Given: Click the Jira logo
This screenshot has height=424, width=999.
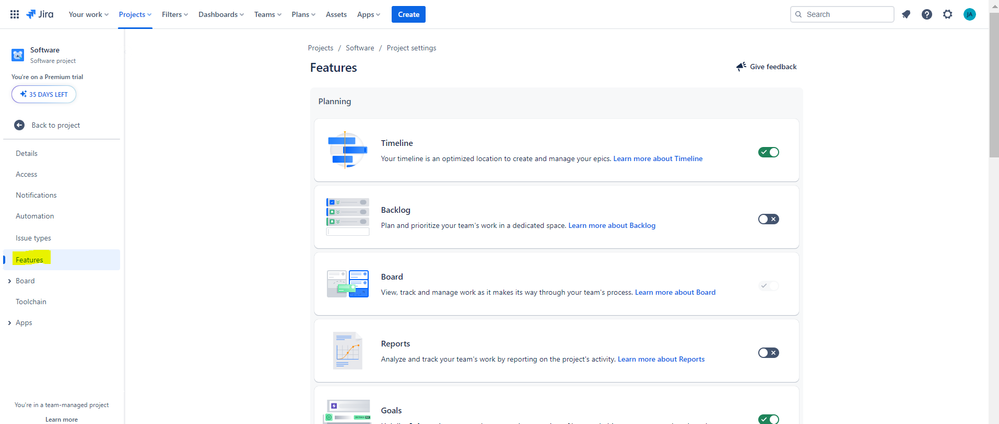Looking at the screenshot, I should 40,14.
